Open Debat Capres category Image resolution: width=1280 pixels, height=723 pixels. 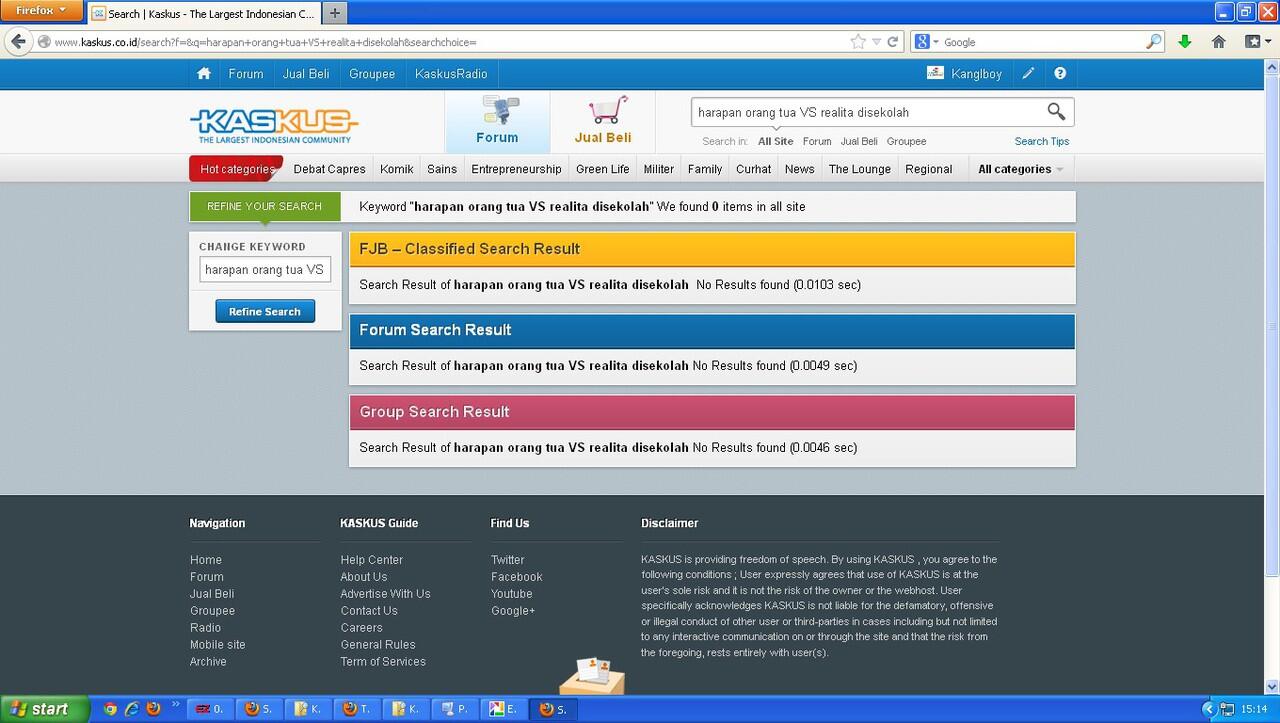click(x=329, y=169)
